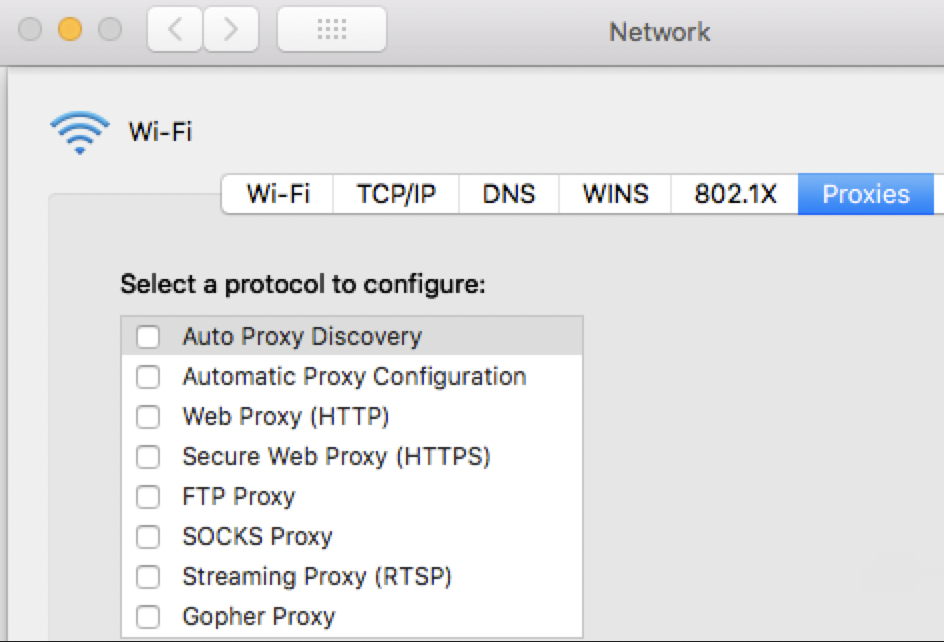This screenshot has width=944, height=642.
Task: Check the Gopher Proxy box
Action: [148, 617]
